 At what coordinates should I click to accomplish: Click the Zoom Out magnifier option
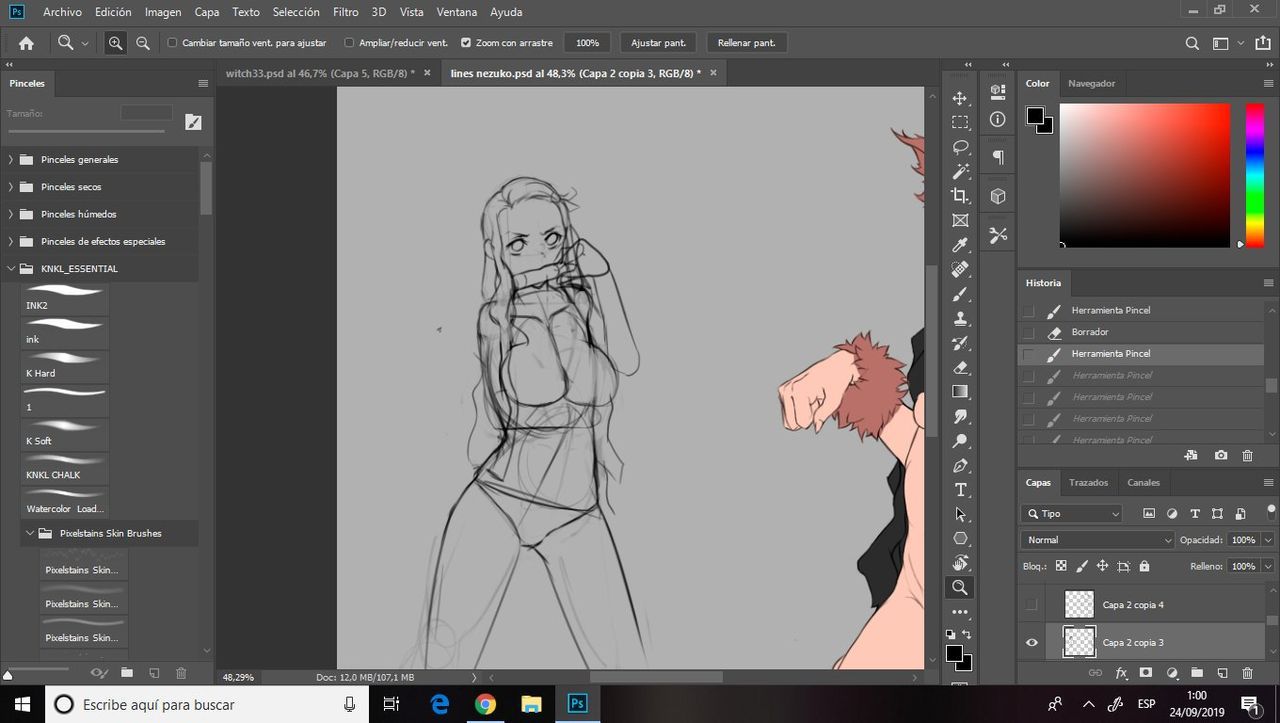click(x=143, y=43)
